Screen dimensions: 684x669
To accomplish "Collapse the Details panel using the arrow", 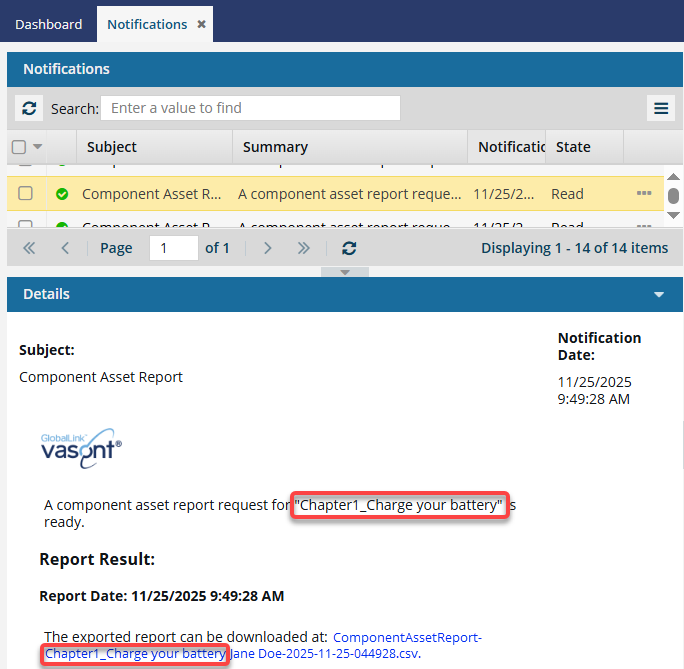I will [659, 295].
